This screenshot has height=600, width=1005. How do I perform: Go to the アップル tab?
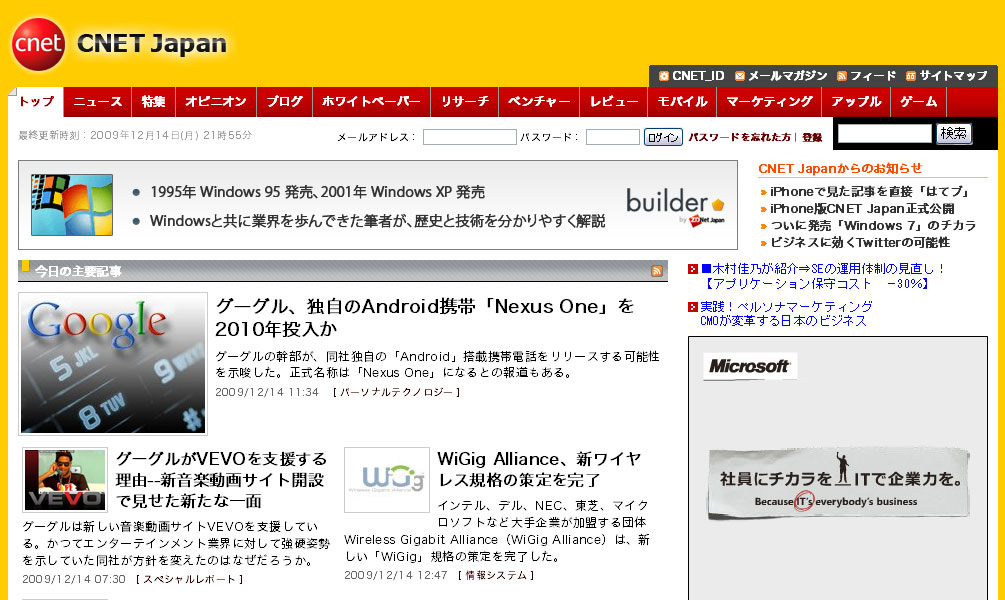click(x=856, y=102)
